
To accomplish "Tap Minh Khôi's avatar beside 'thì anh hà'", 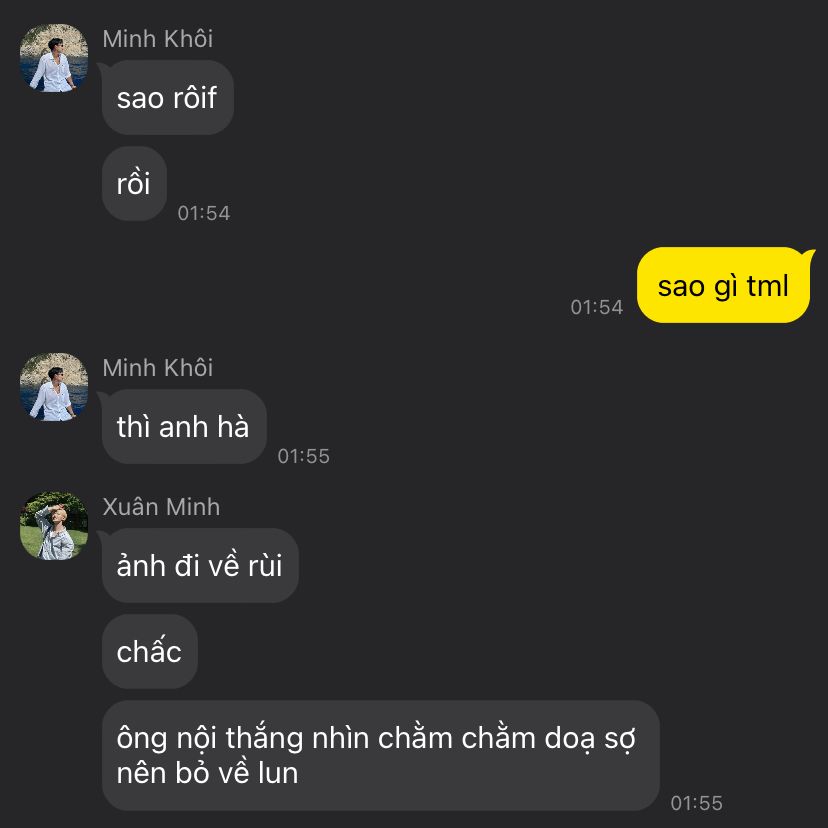I will coord(54,387).
